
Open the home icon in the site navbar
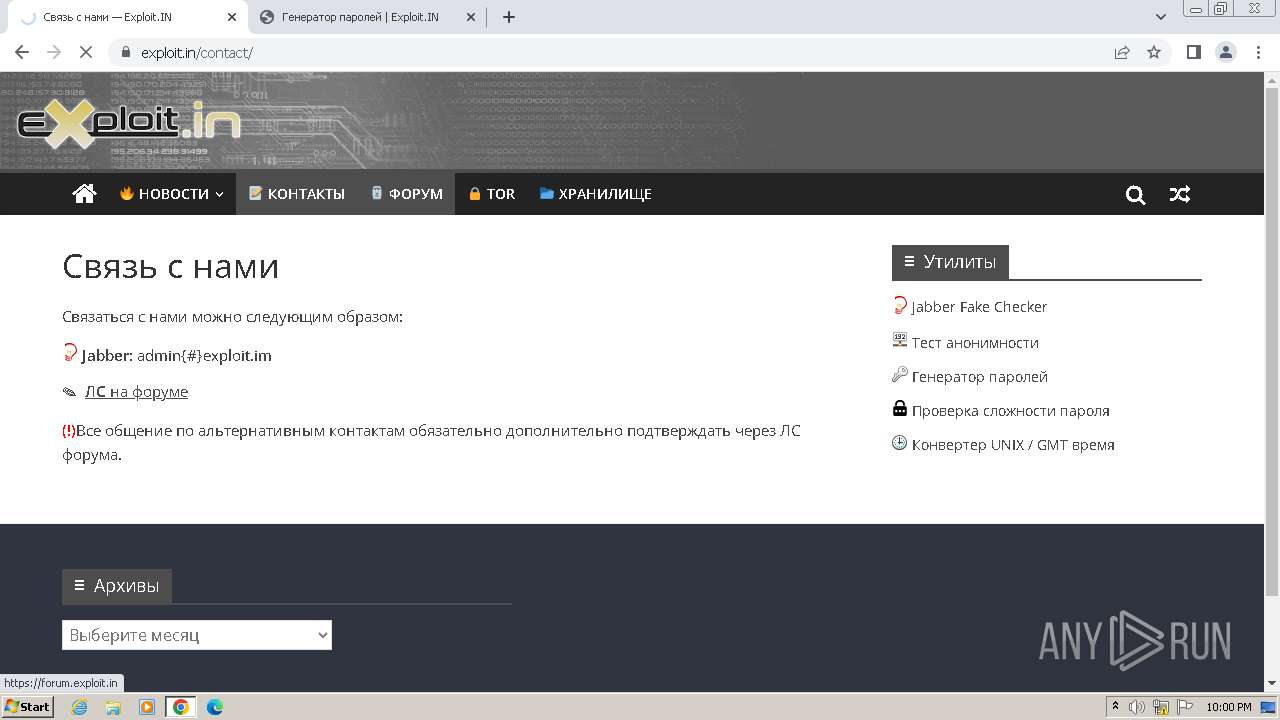tap(84, 194)
